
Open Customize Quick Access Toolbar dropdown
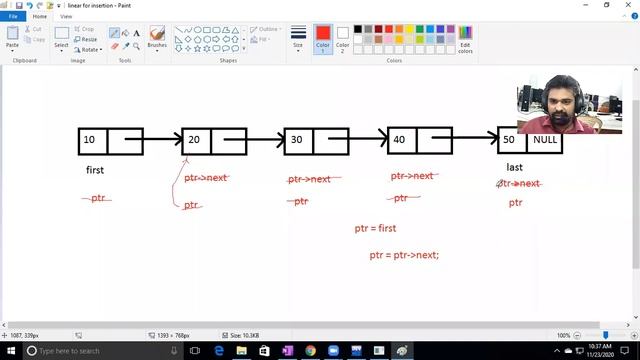[59, 6]
